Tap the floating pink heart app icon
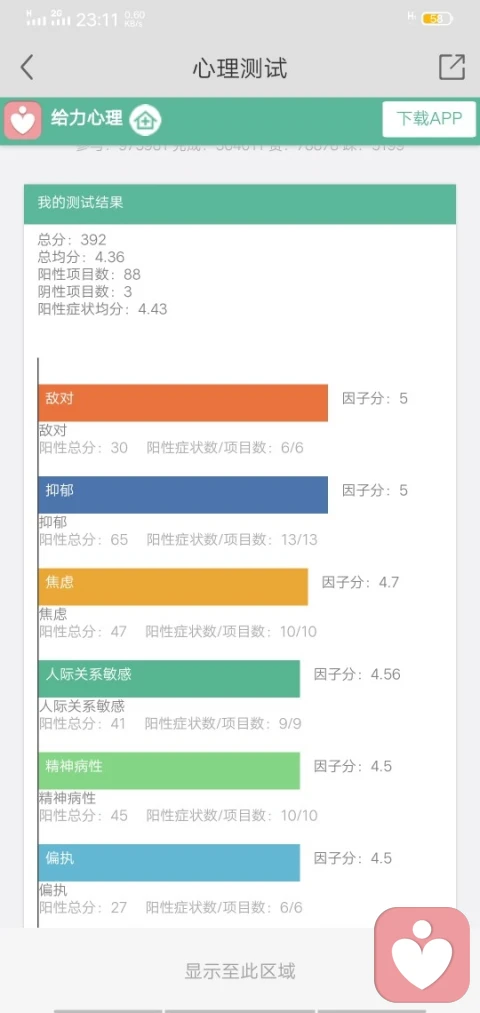This screenshot has height=1013, width=480. [422, 955]
